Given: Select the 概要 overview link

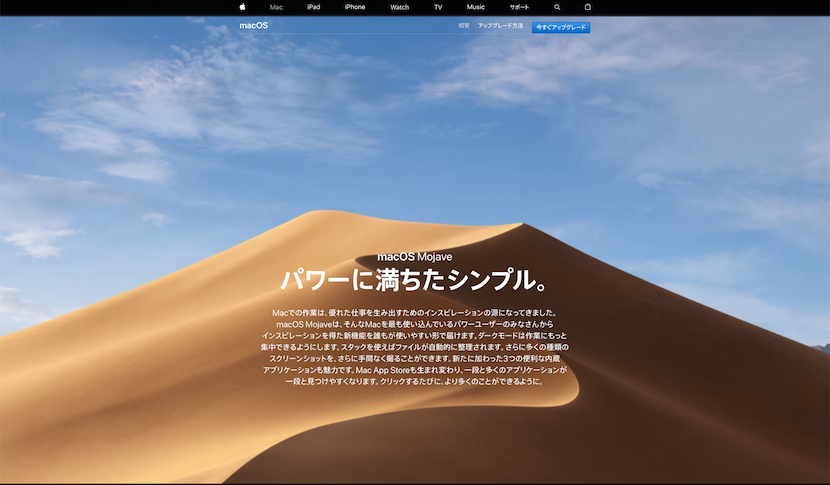Looking at the screenshot, I should (464, 25).
